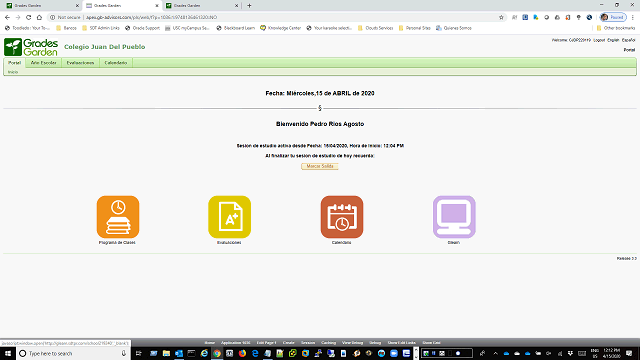Open the Oracle Support bookmark
The height and width of the screenshot is (360, 640).
tap(142, 28)
